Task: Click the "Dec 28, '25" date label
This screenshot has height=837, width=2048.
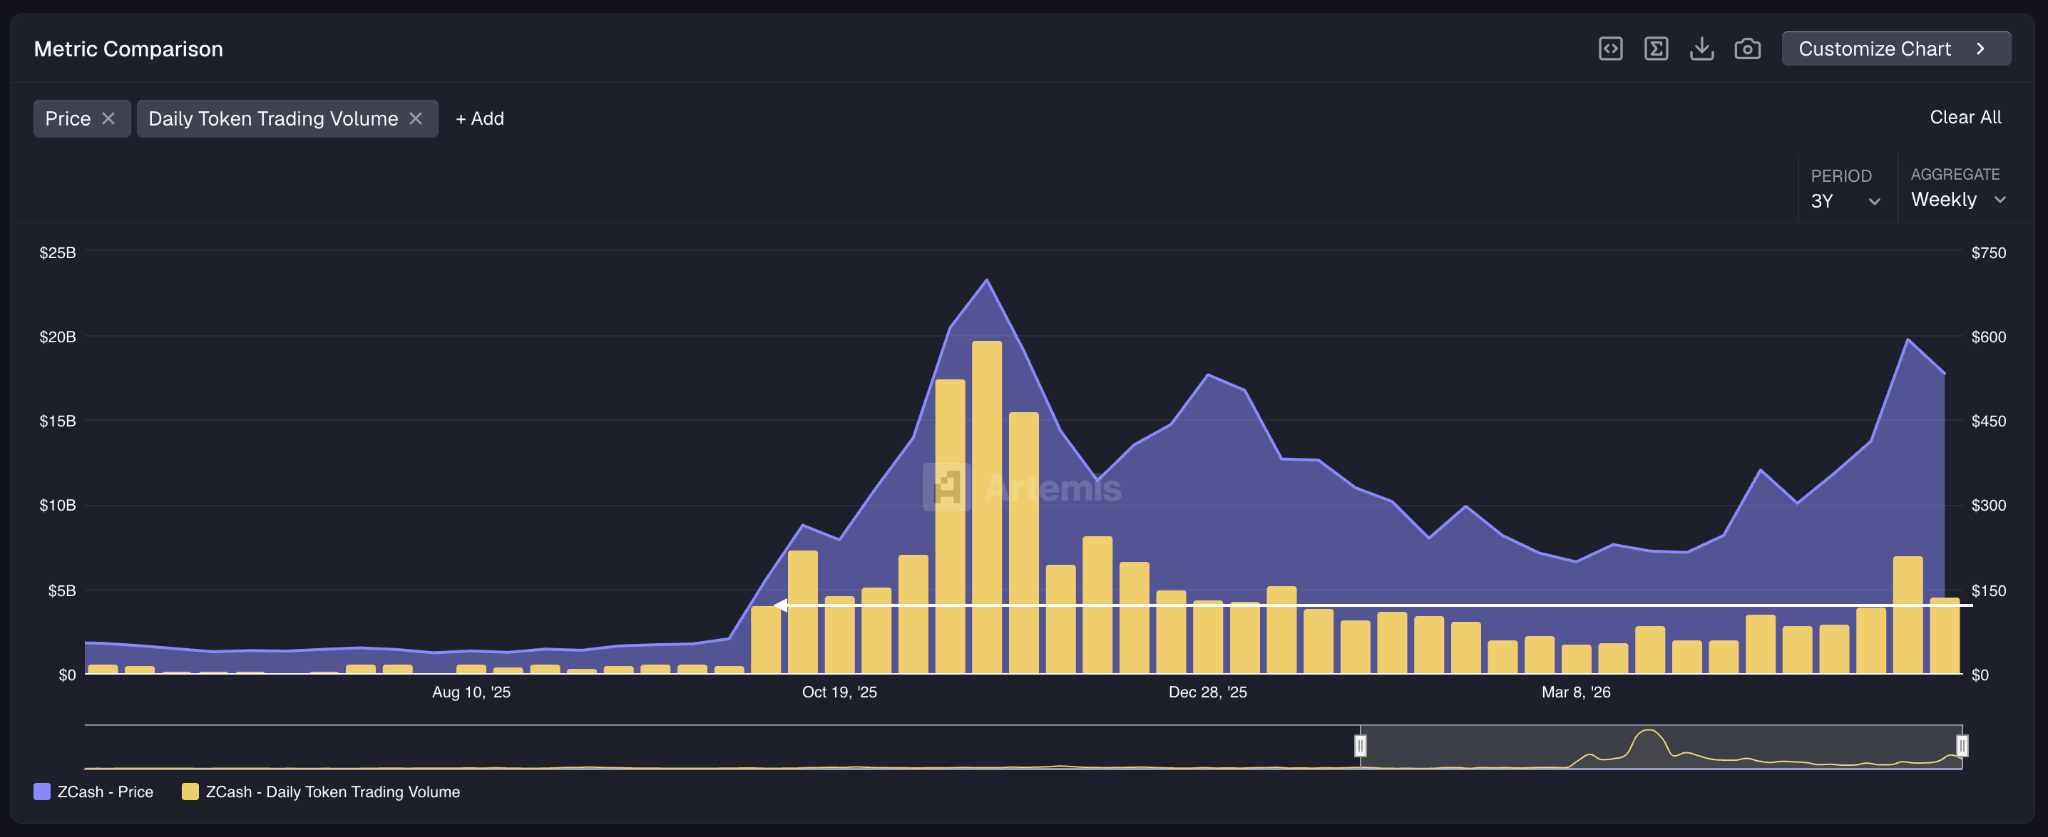Action: pyautogui.click(x=1208, y=692)
